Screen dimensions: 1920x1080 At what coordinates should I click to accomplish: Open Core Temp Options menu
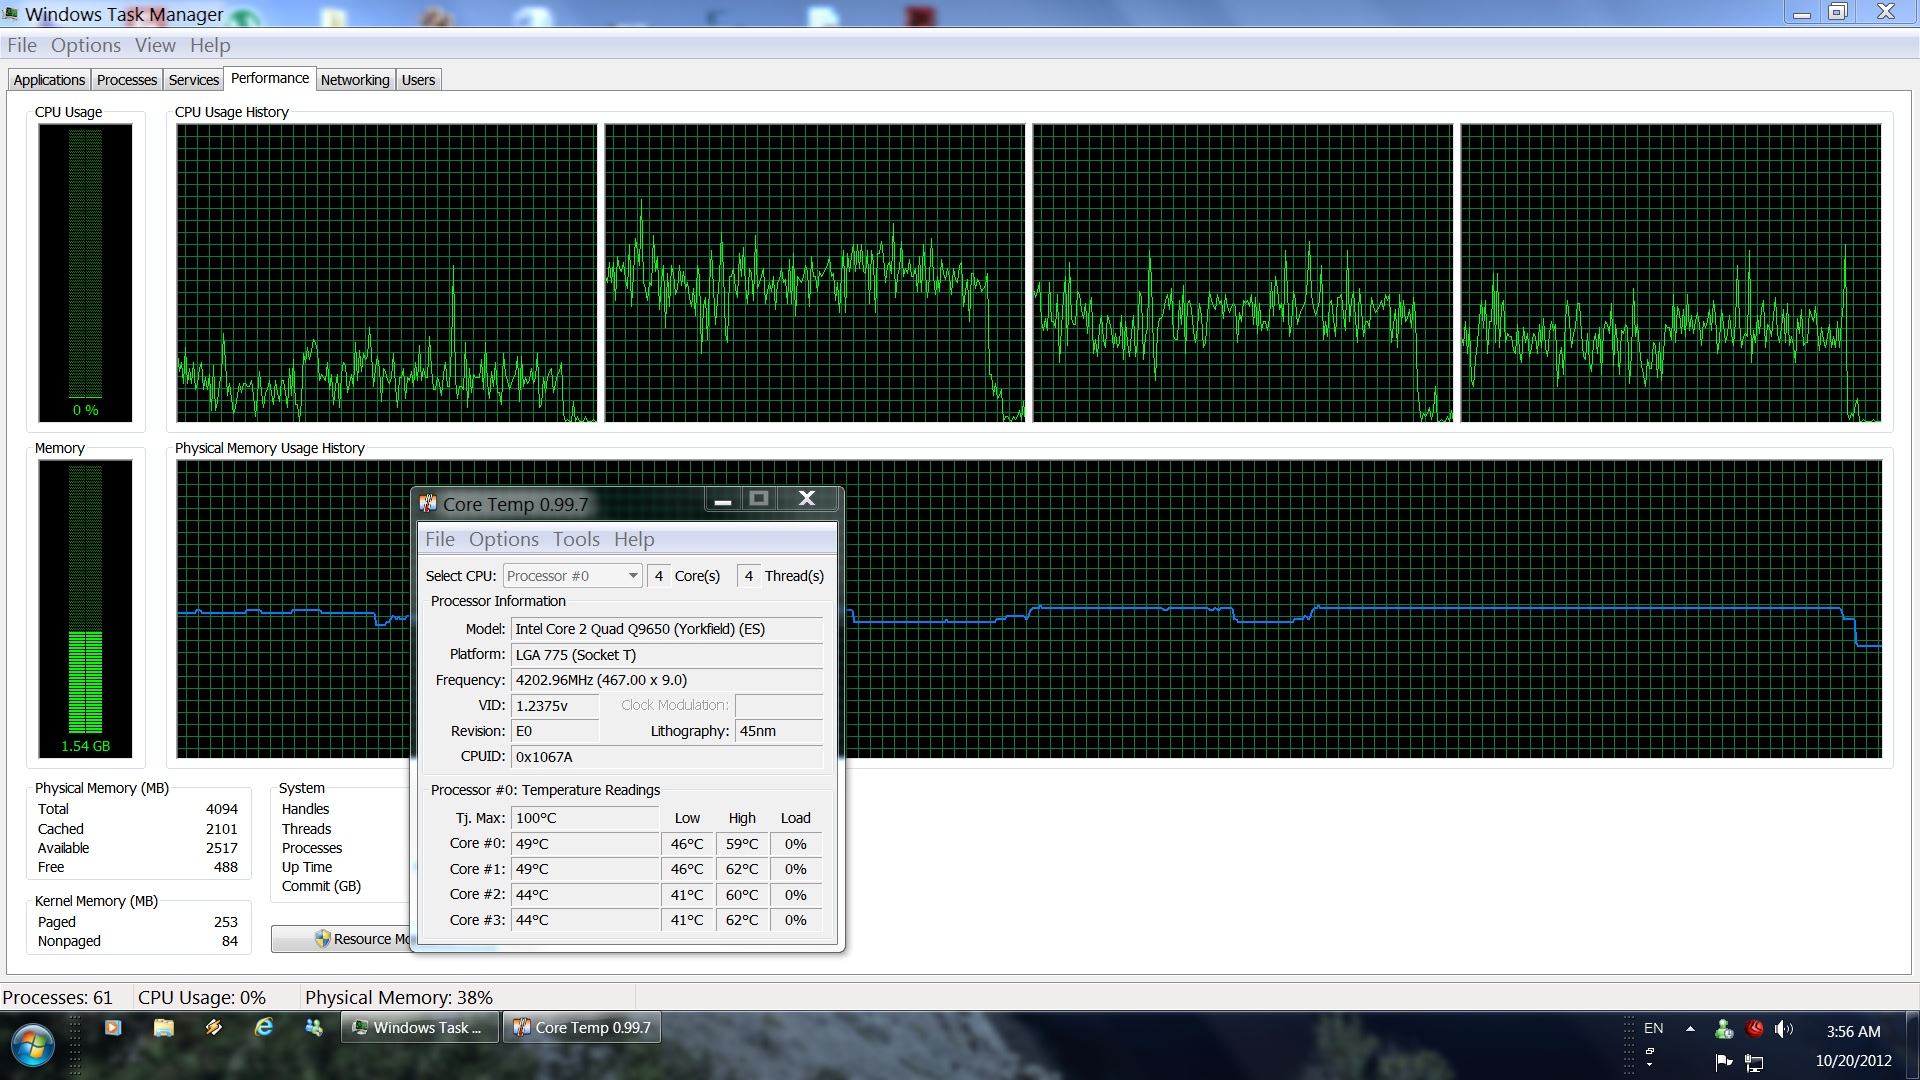[x=503, y=539]
